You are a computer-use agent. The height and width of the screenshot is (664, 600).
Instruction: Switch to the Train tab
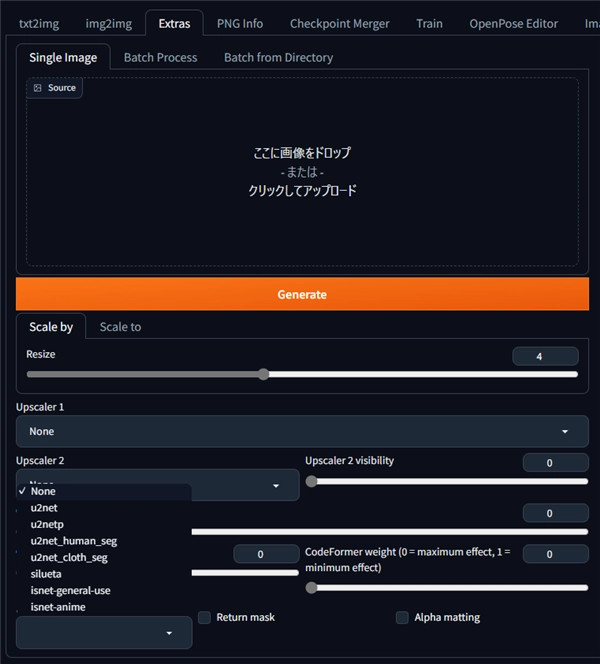click(429, 24)
